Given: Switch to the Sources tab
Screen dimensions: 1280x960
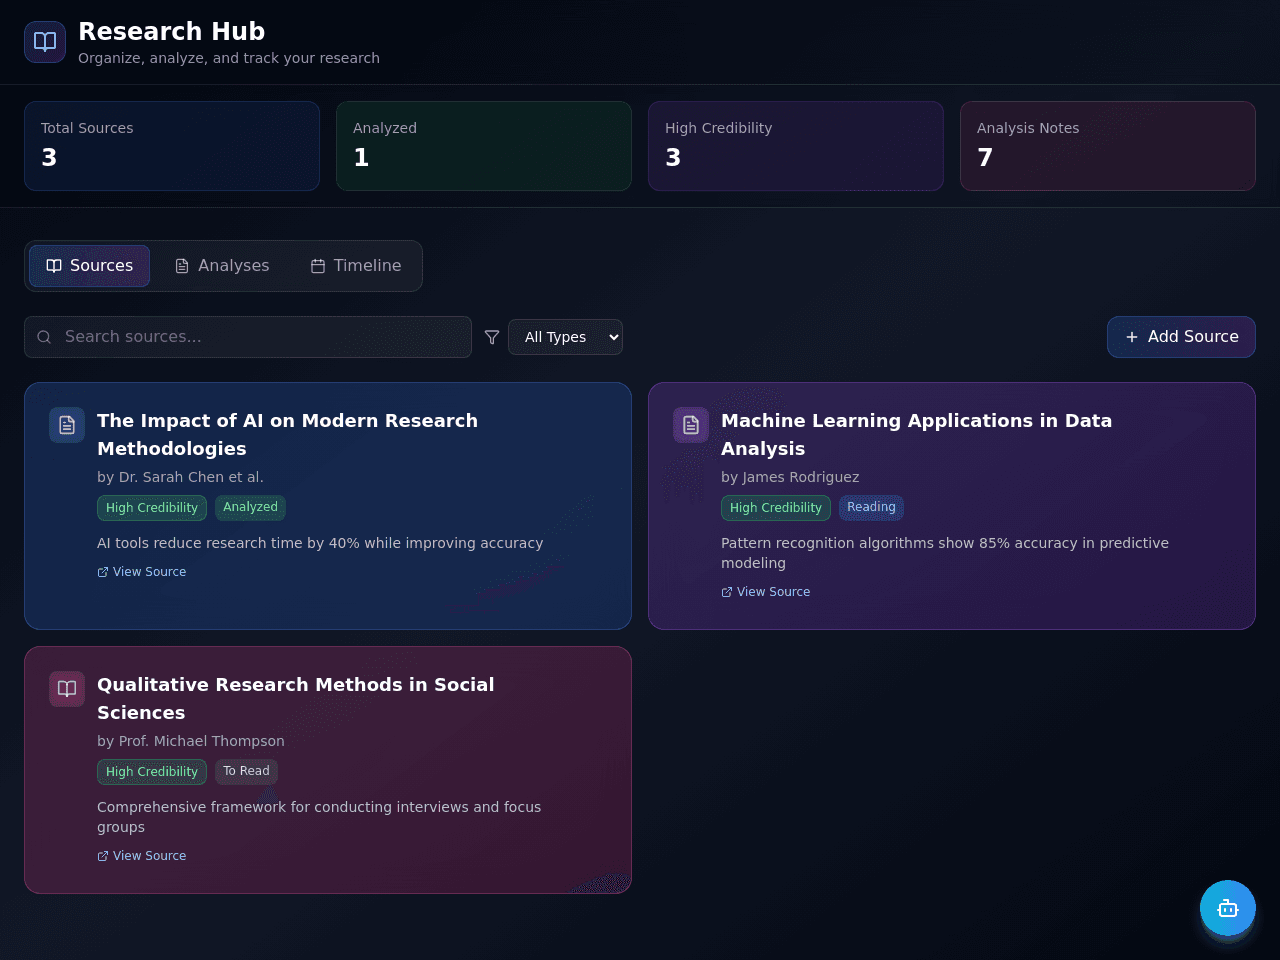Looking at the screenshot, I should [x=89, y=266].
